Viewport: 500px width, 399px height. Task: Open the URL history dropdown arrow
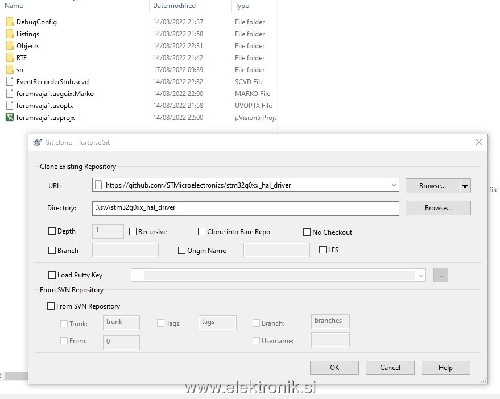(394, 185)
